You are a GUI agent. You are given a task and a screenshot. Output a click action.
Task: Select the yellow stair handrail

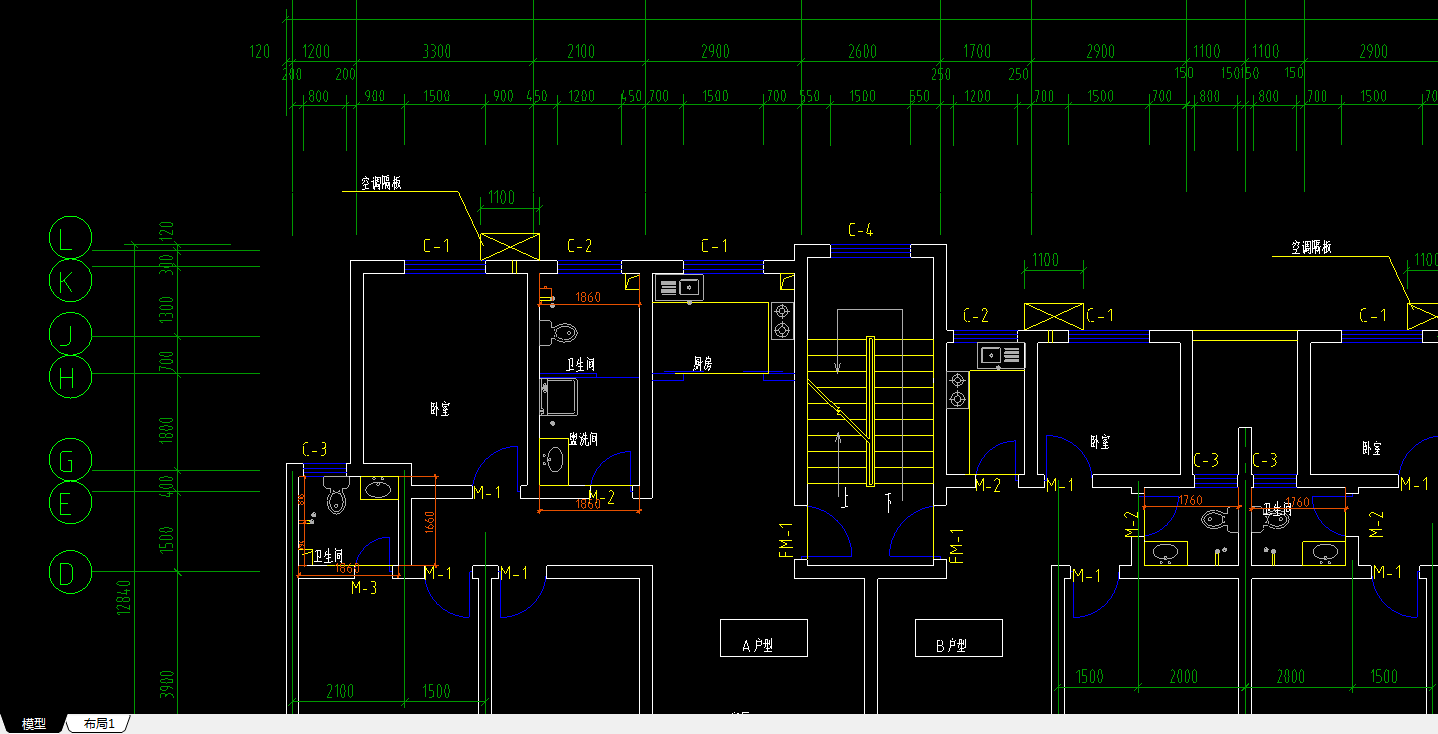[x=870, y=412]
